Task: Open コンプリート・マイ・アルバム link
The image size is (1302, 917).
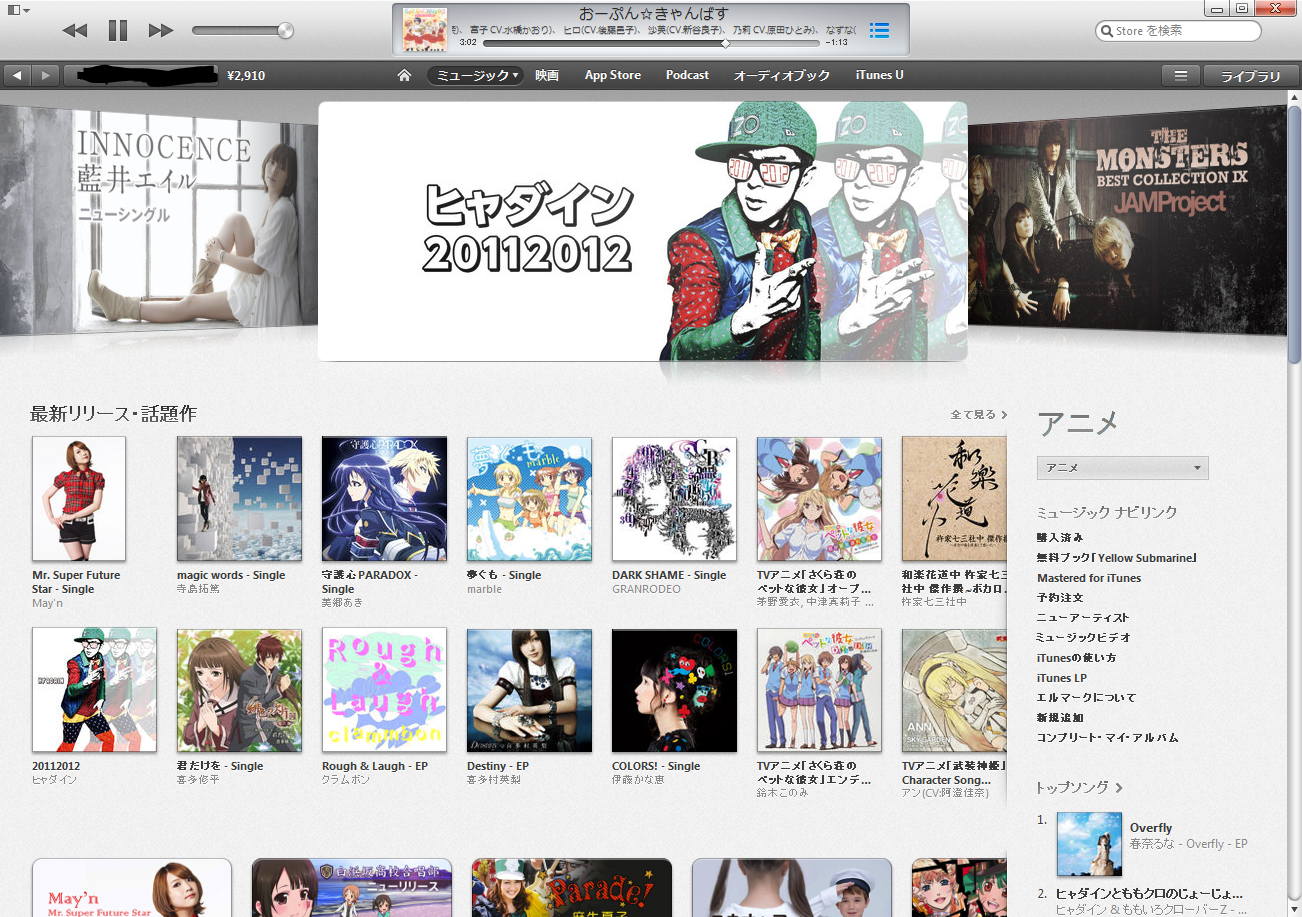Action: click(1108, 737)
